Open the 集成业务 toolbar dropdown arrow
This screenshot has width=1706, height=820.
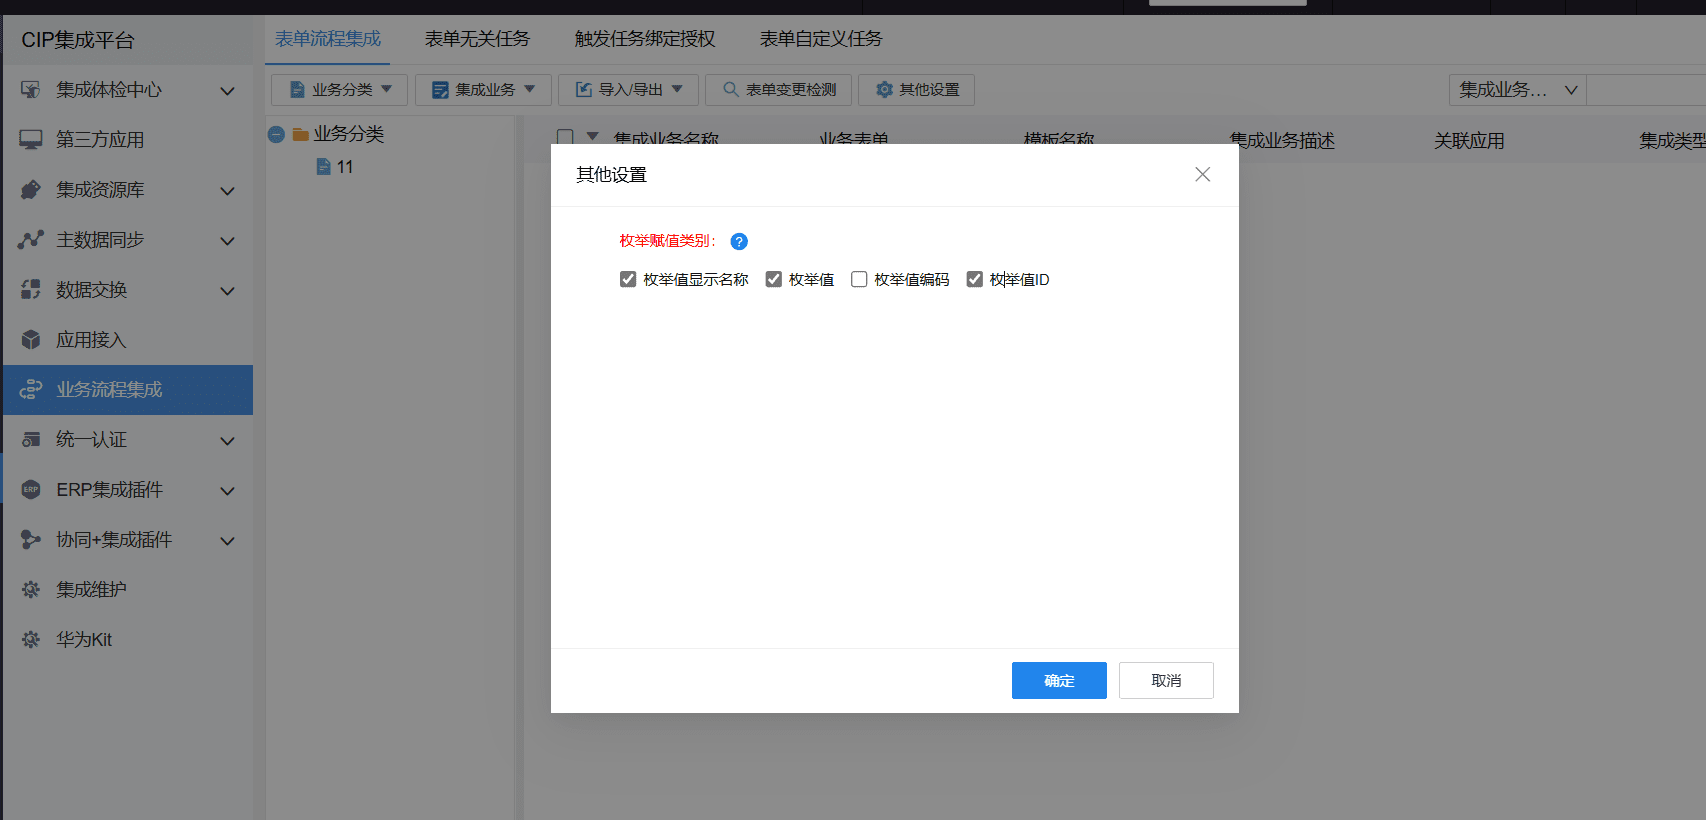point(530,89)
